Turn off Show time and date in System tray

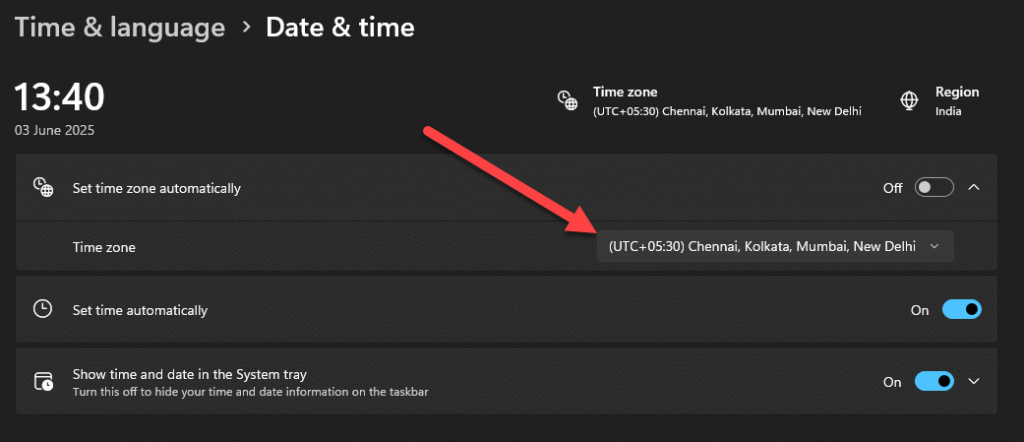point(934,381)
